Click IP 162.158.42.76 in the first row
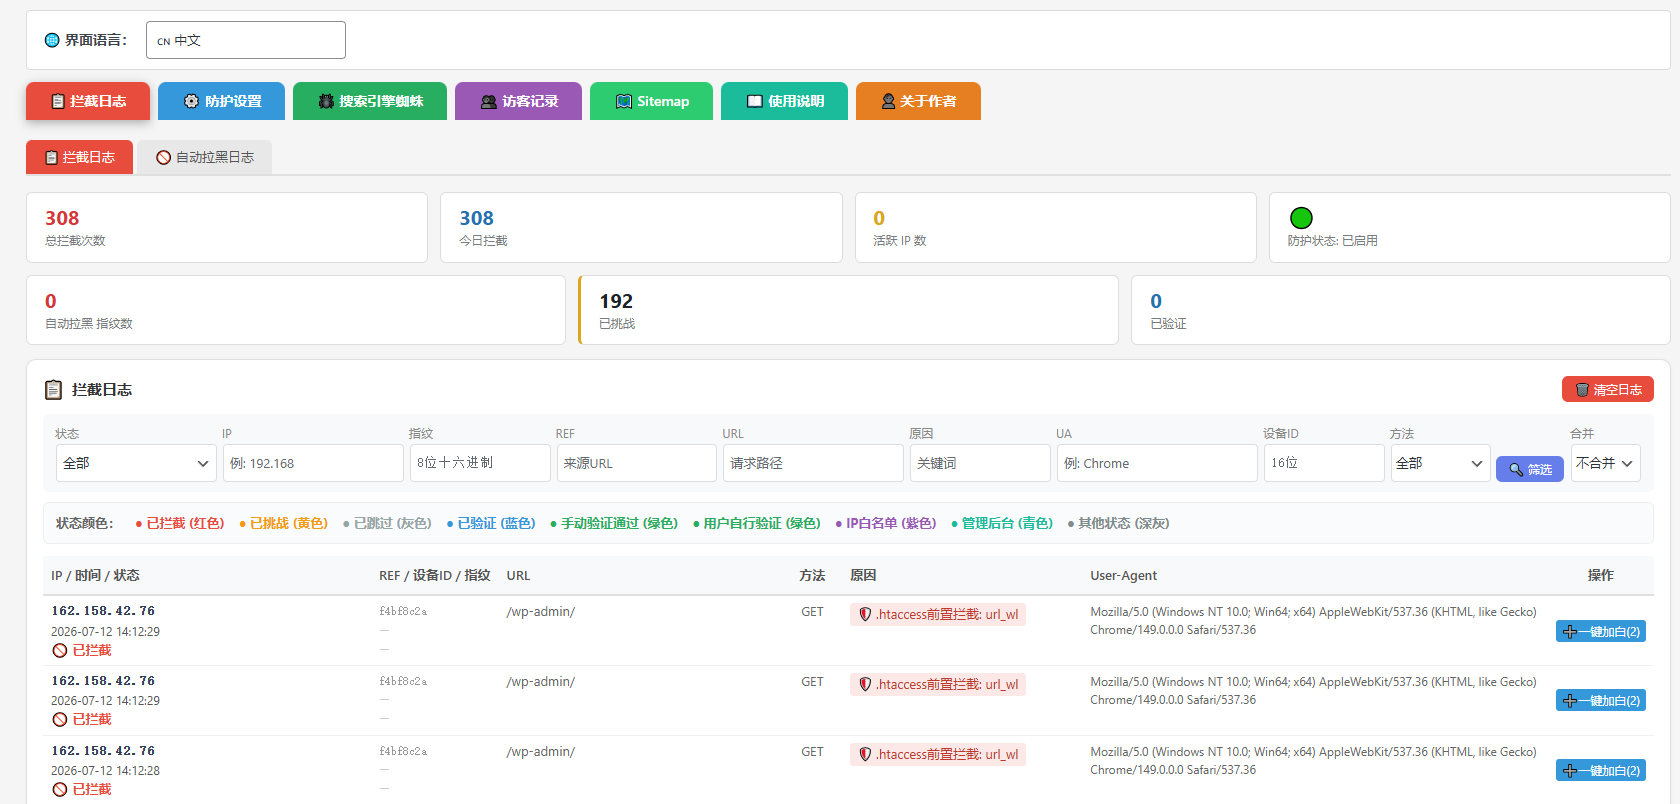 tap(103, 611)
